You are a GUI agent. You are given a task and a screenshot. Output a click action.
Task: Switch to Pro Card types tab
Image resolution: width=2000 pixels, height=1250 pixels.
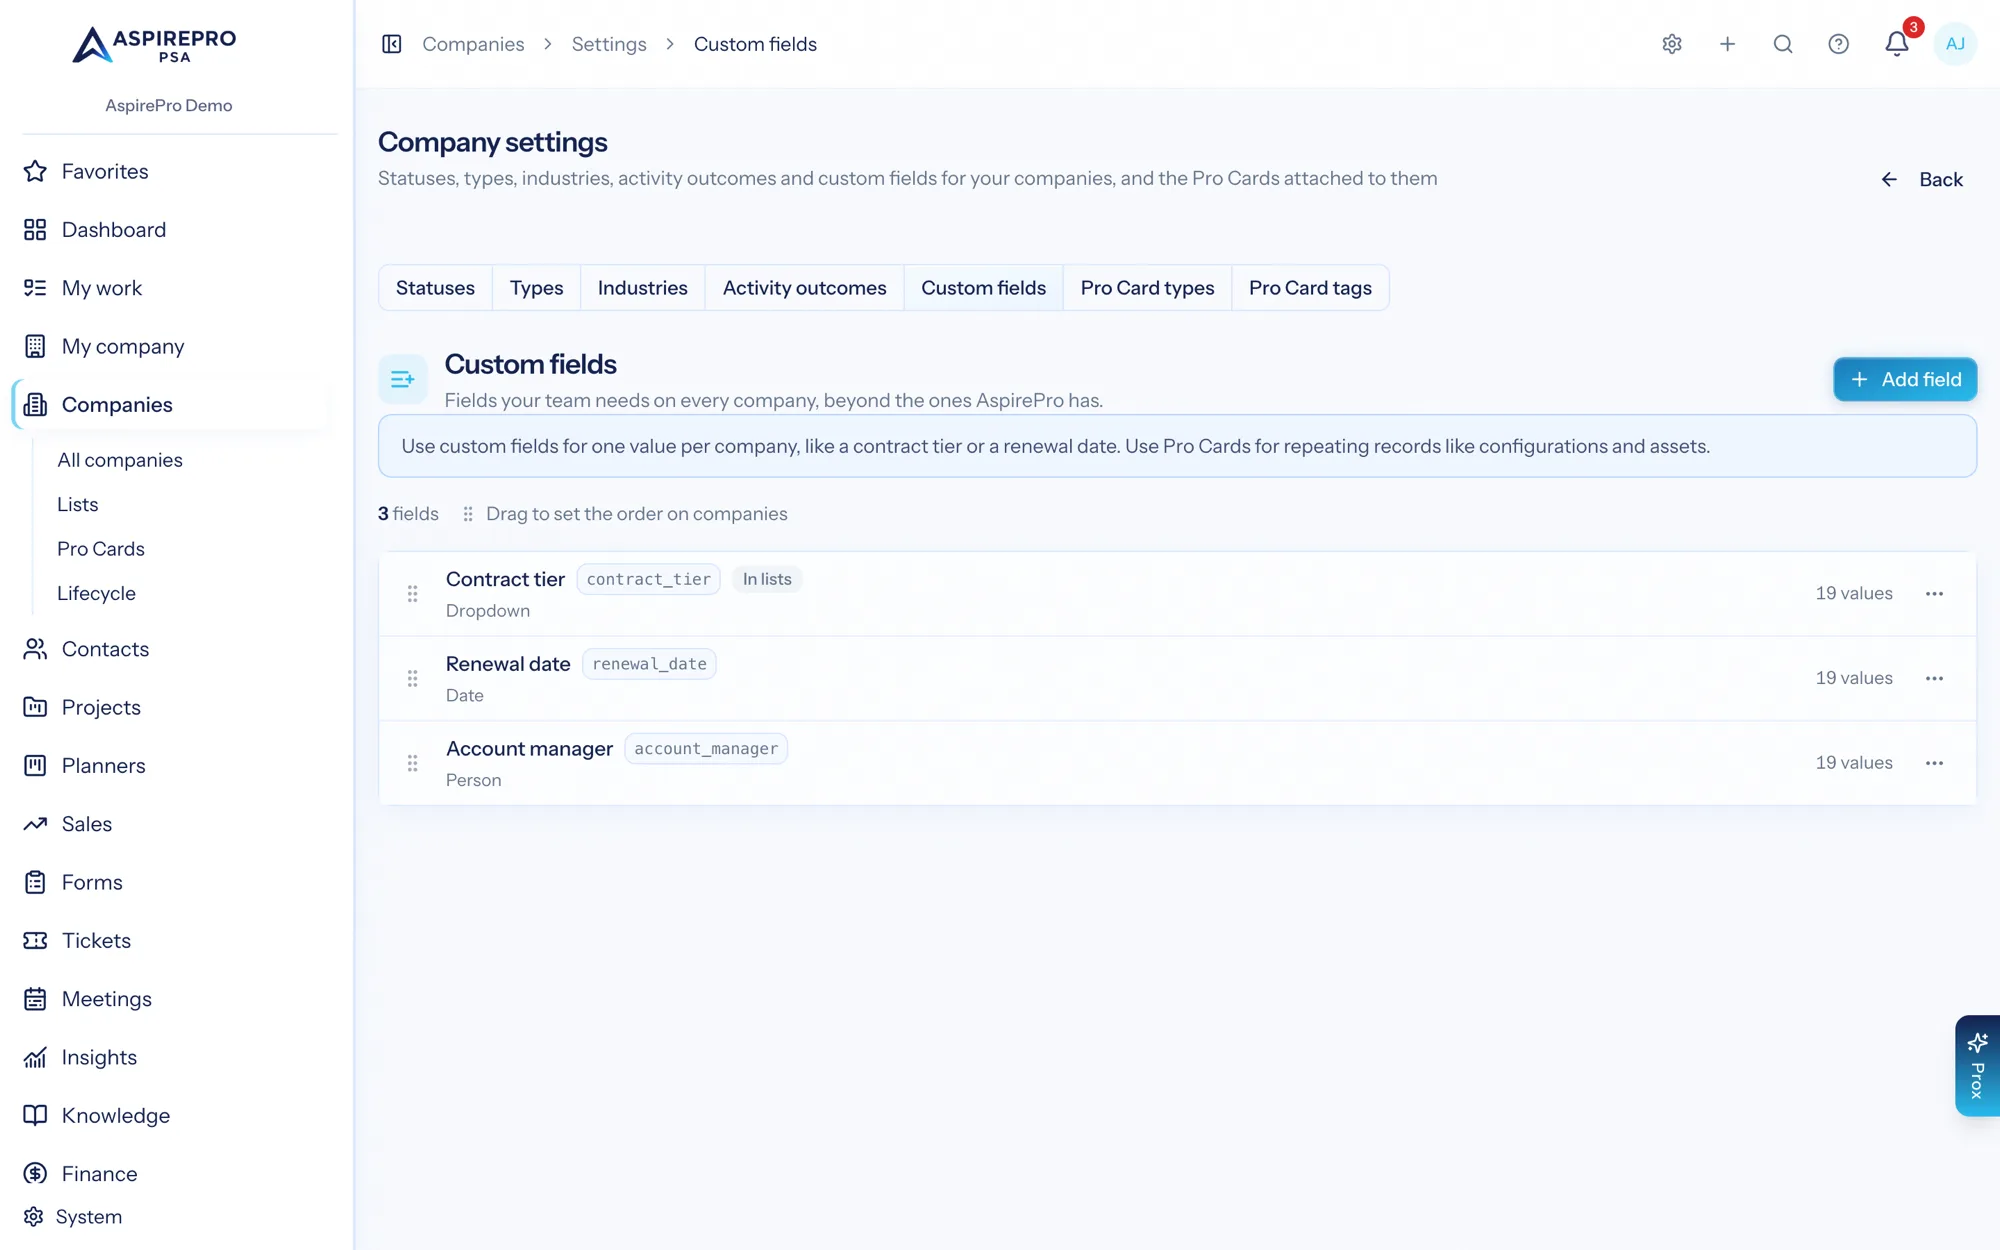(1148, 288)
